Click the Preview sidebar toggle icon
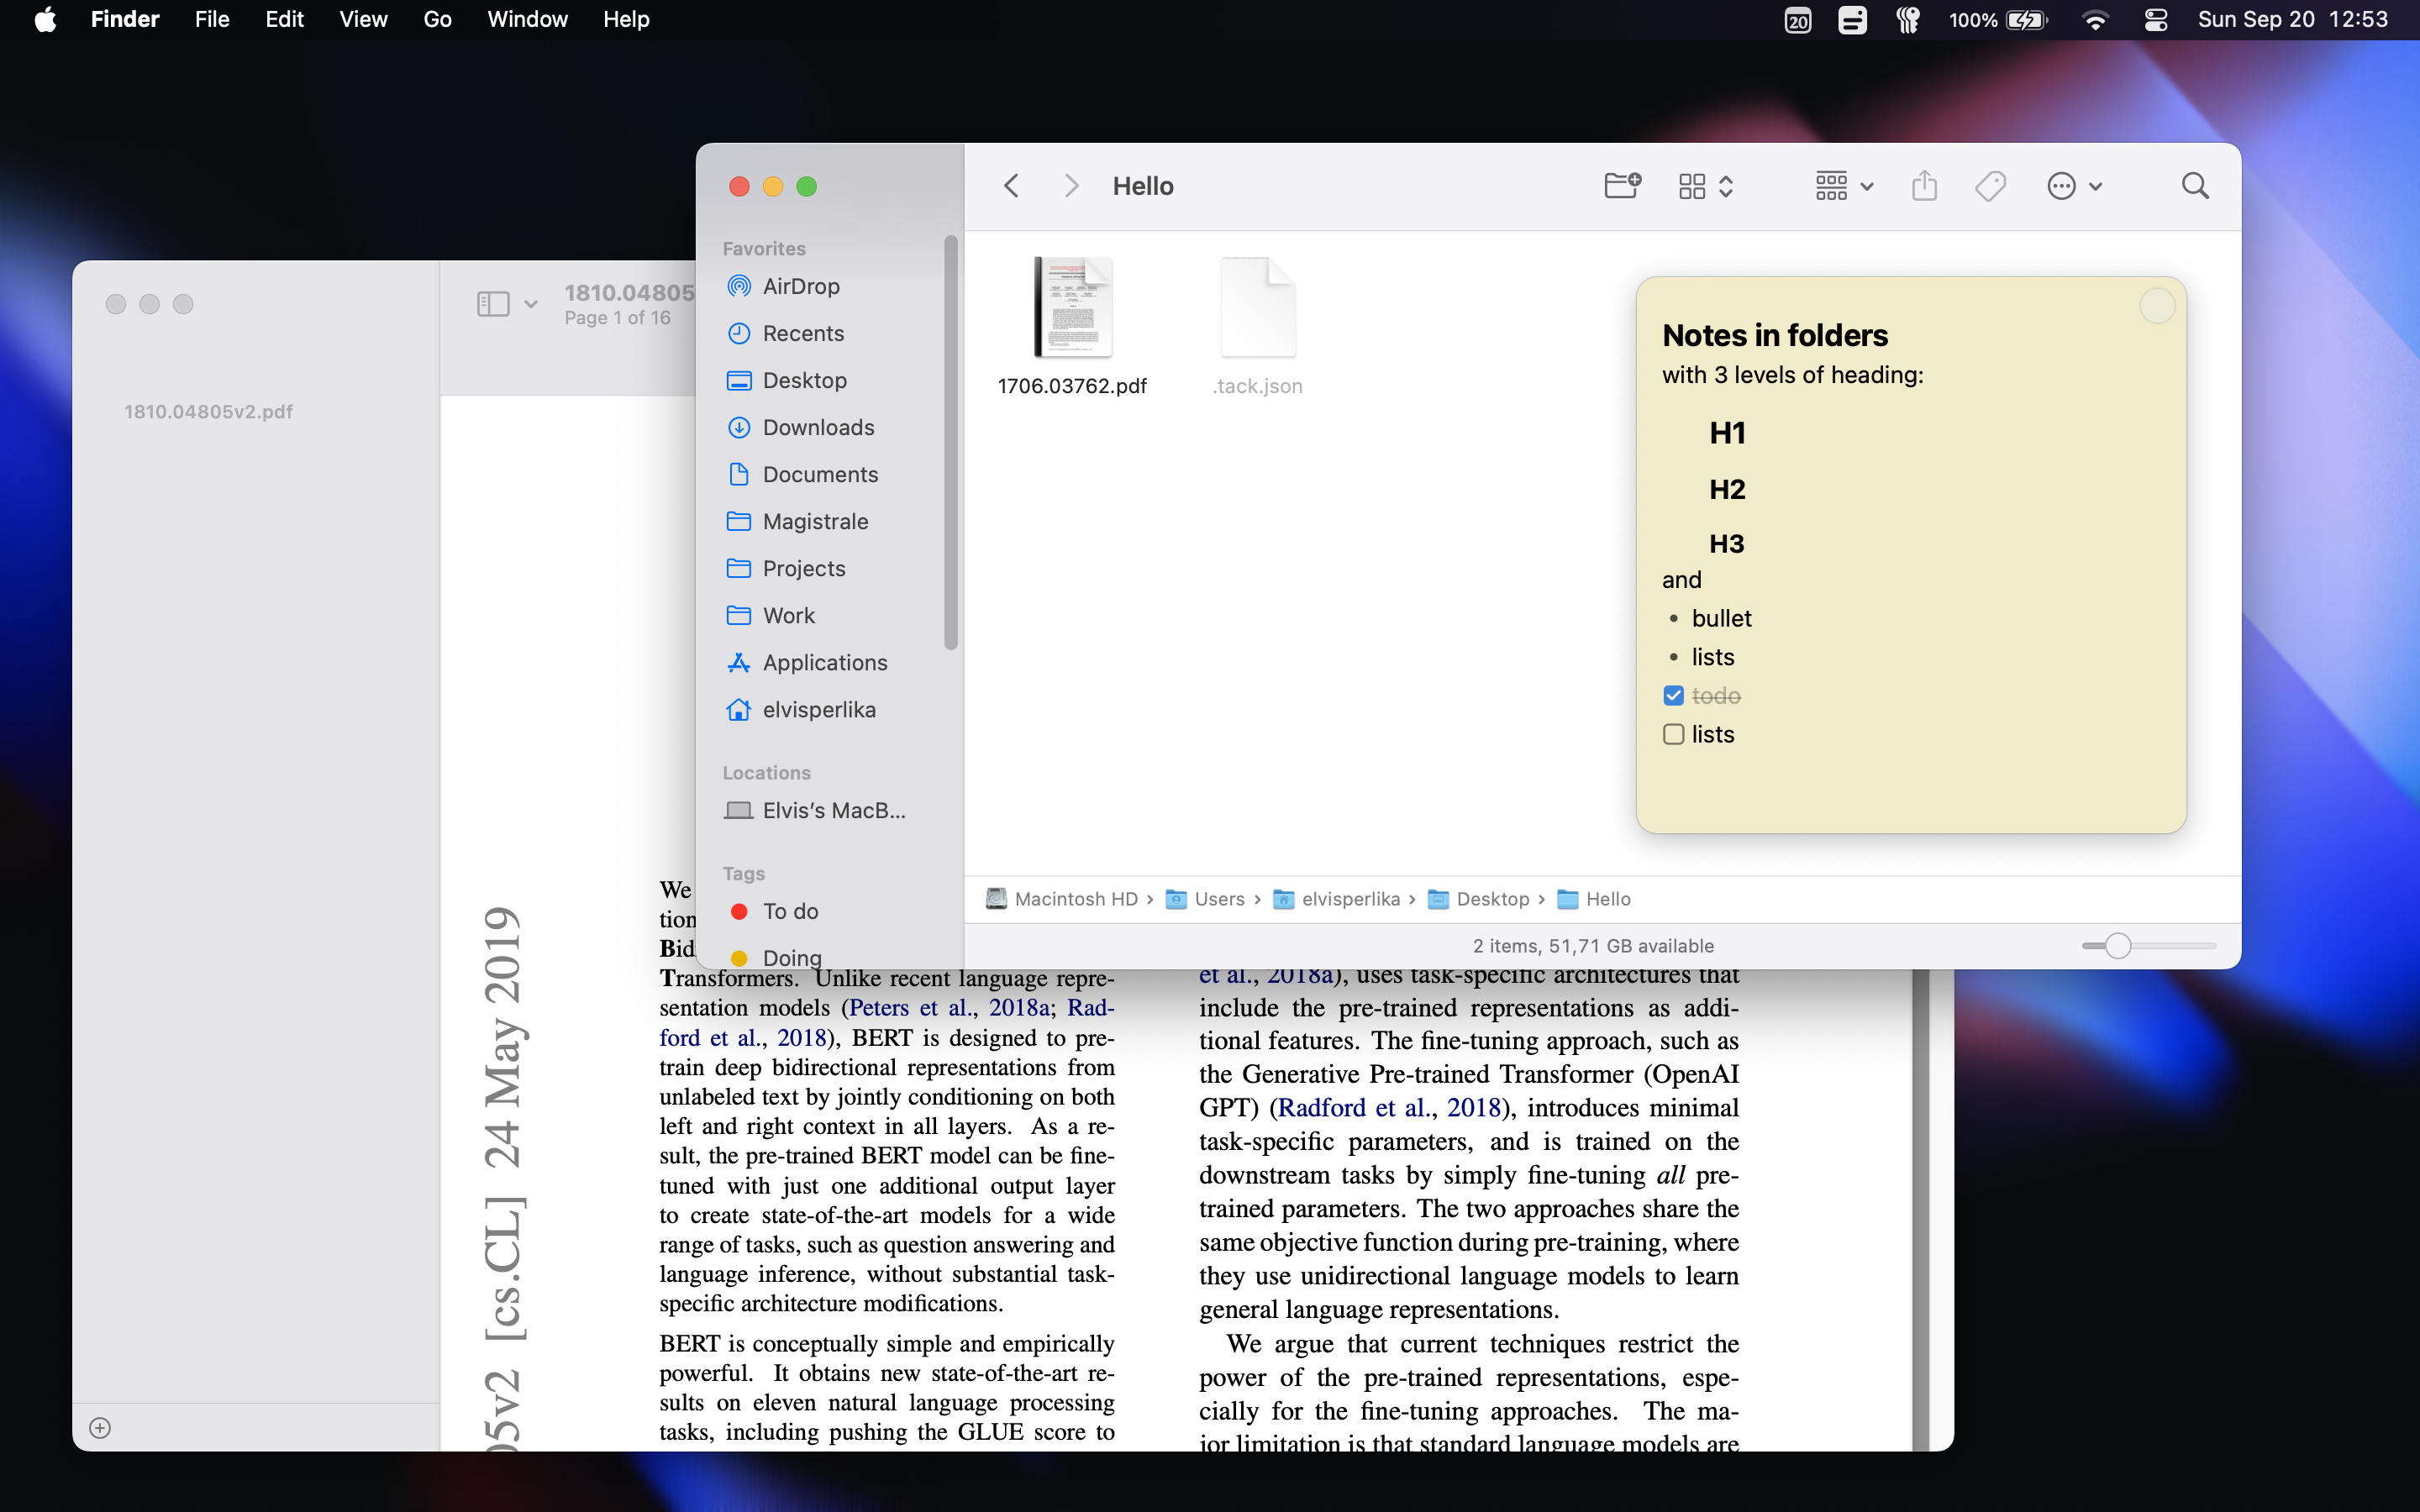 click(x=493, y=304)
